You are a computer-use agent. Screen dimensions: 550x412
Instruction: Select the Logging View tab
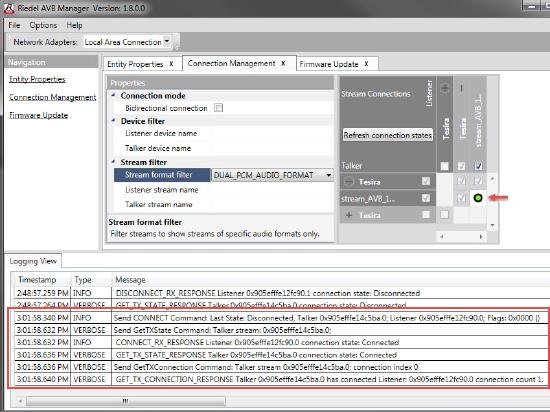click(x=33, y=261)
